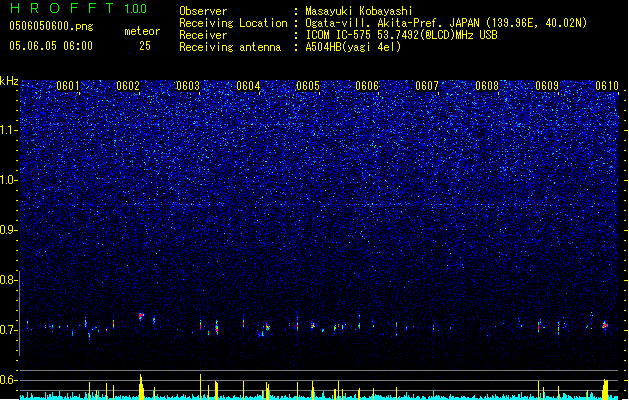Click the bright meteor echo near 0610
This screenshot has width=629, height=400.
click(x=605, y=325)
